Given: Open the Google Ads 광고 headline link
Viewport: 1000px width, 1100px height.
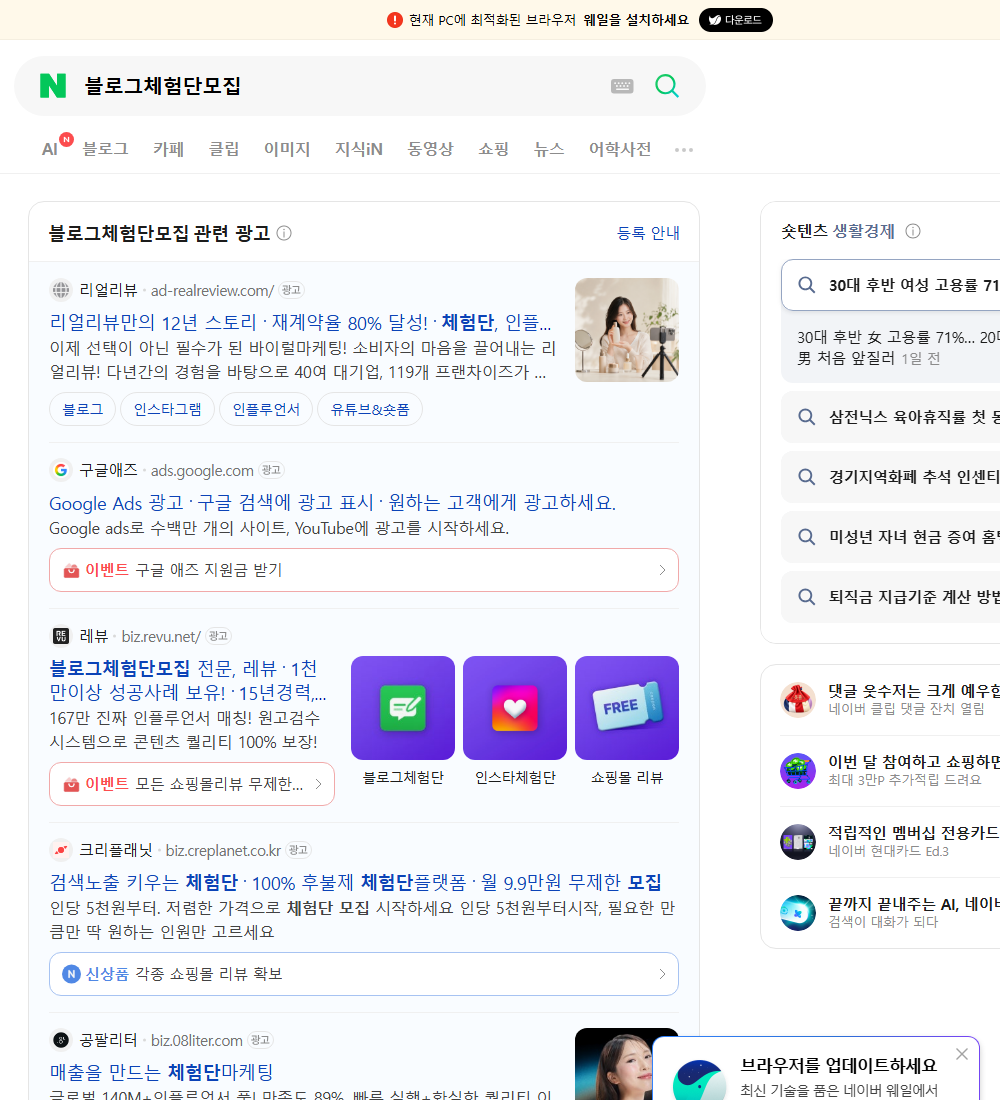Looking at the screenshot, I should click(333, 502).
